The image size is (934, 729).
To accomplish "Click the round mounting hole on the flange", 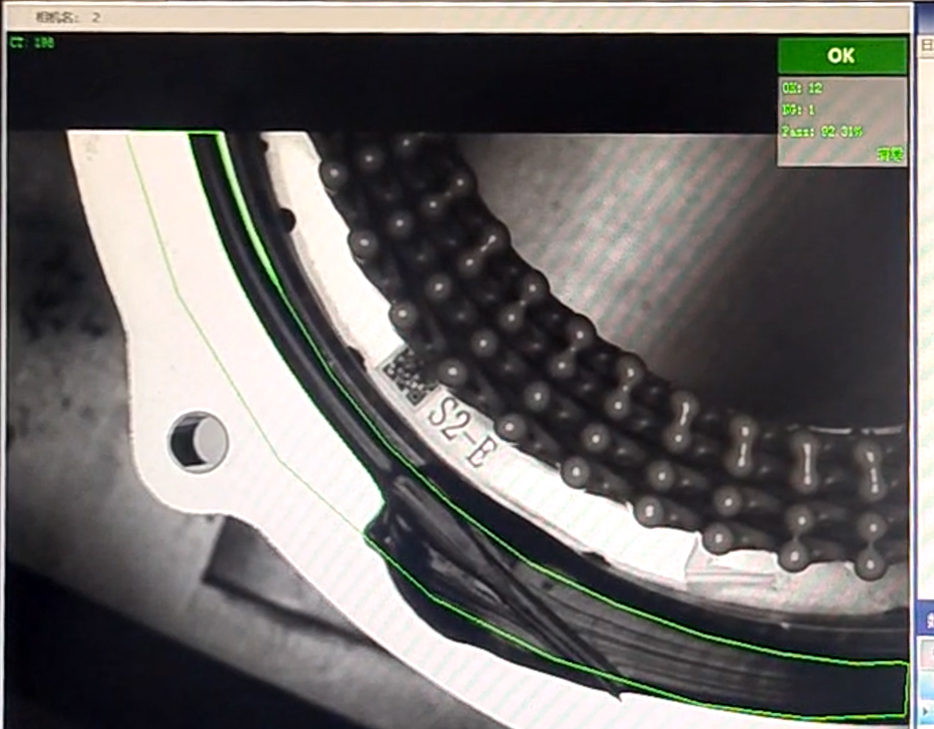I will tap(197, 438).
